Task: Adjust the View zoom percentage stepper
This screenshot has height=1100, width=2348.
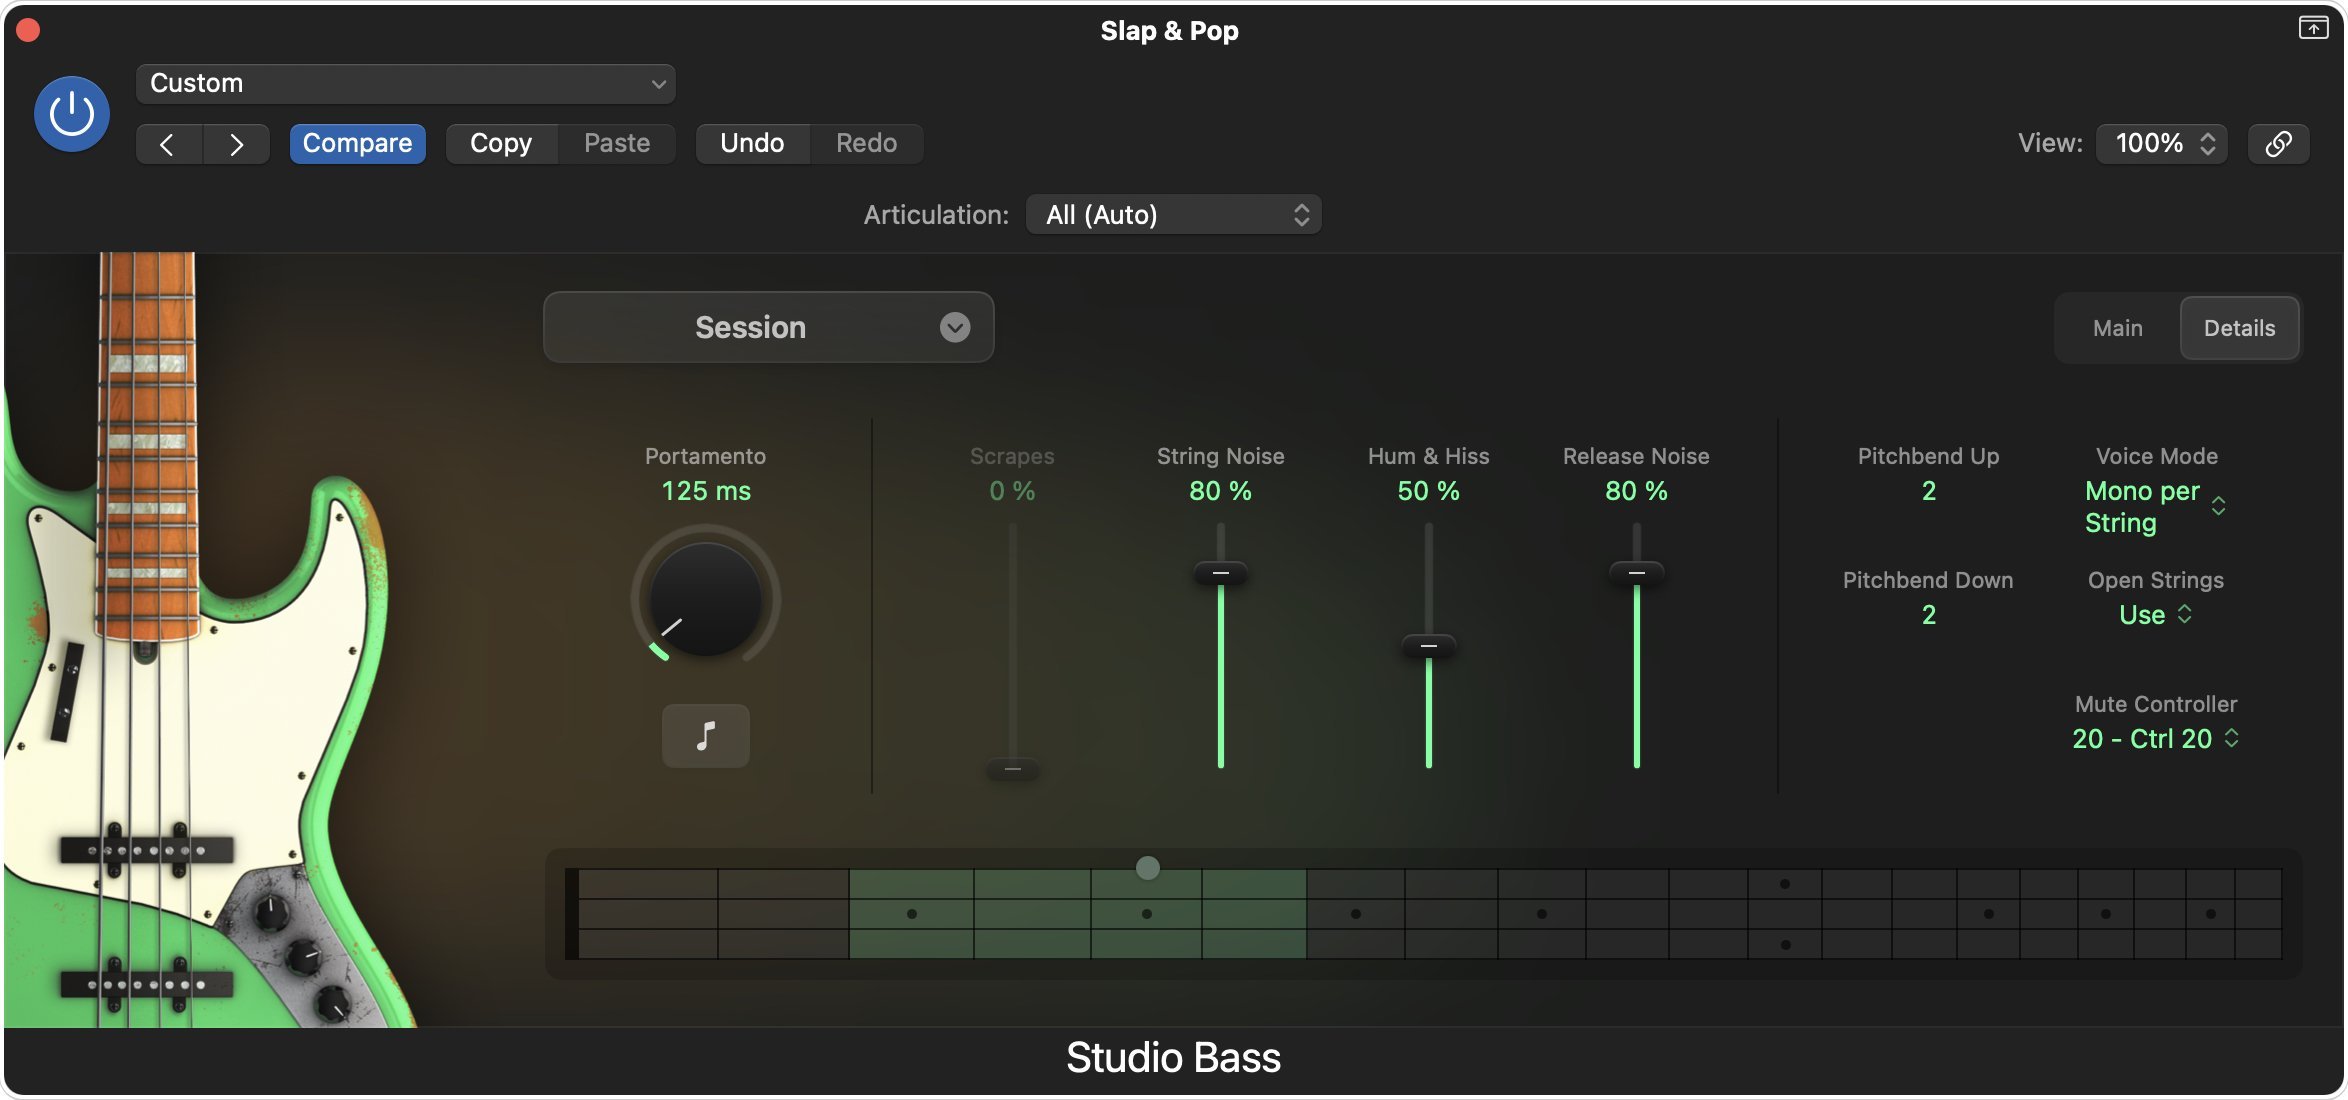Action: click(2208, 143)
